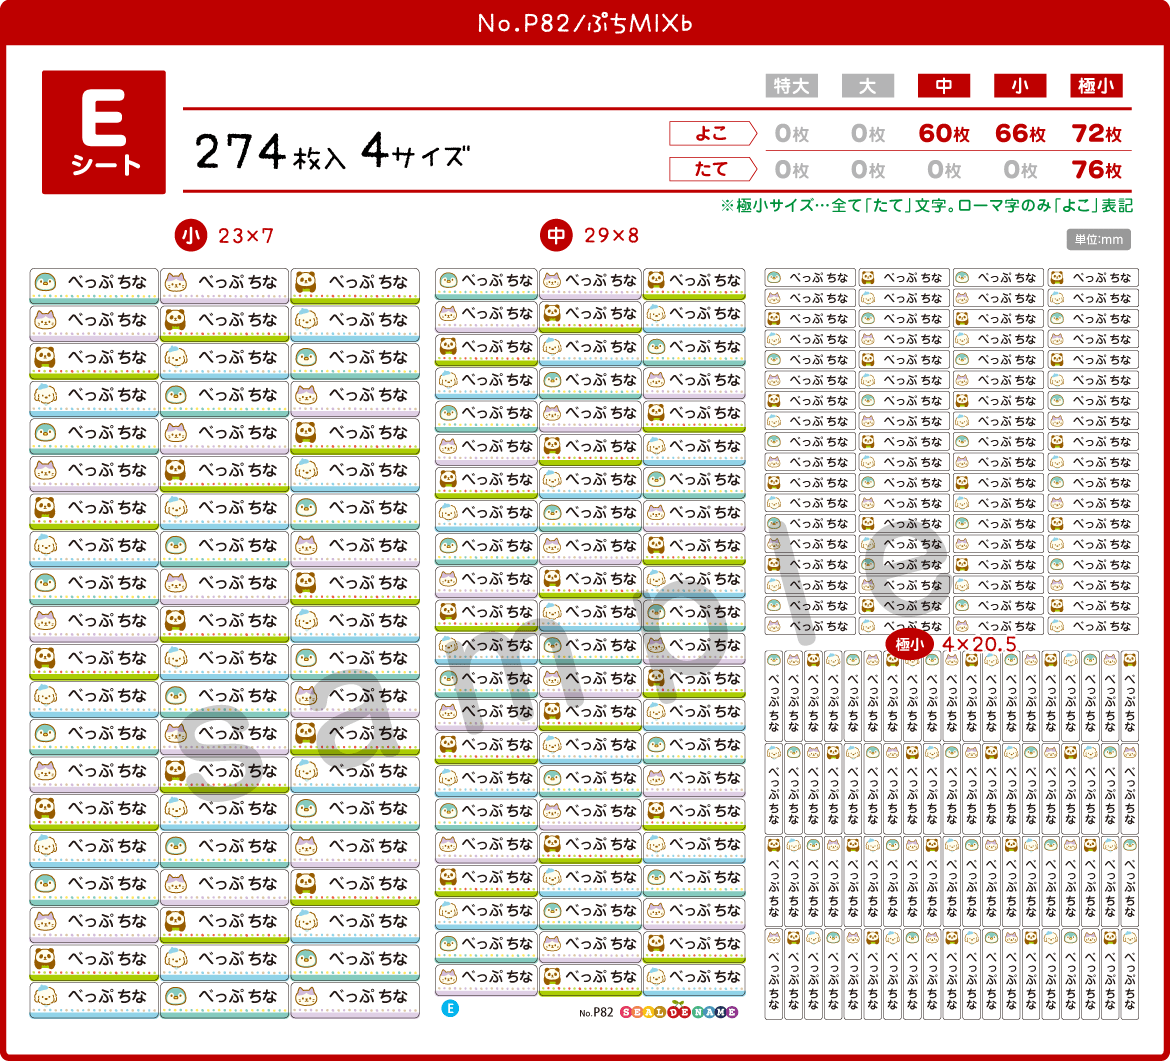This screenshot has height=1061, width=1170.
Task: Click the red 極小 oval badge beside 4×20.5
Action: tap(909, 644)
